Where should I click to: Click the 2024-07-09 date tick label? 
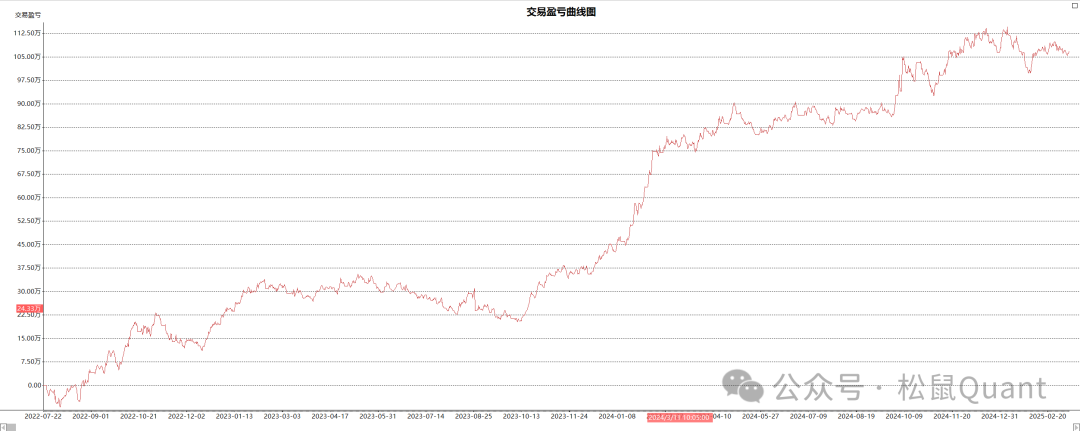coord(810,416)
